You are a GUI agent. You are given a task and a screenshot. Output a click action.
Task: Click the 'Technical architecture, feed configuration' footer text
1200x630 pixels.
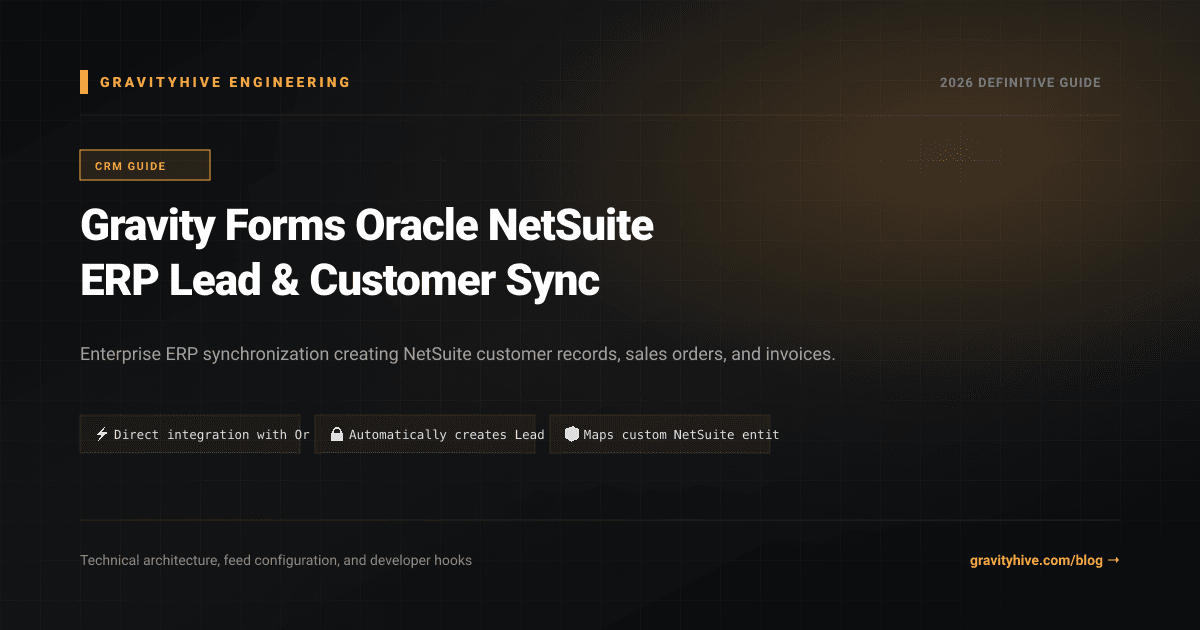(276, 561)
